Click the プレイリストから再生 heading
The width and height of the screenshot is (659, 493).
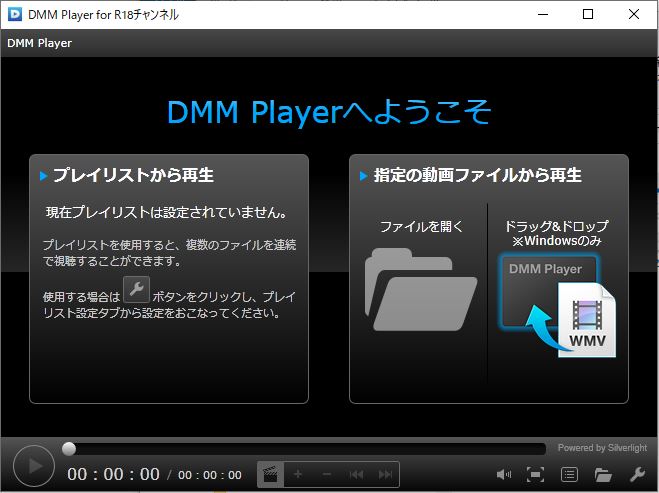133,175
